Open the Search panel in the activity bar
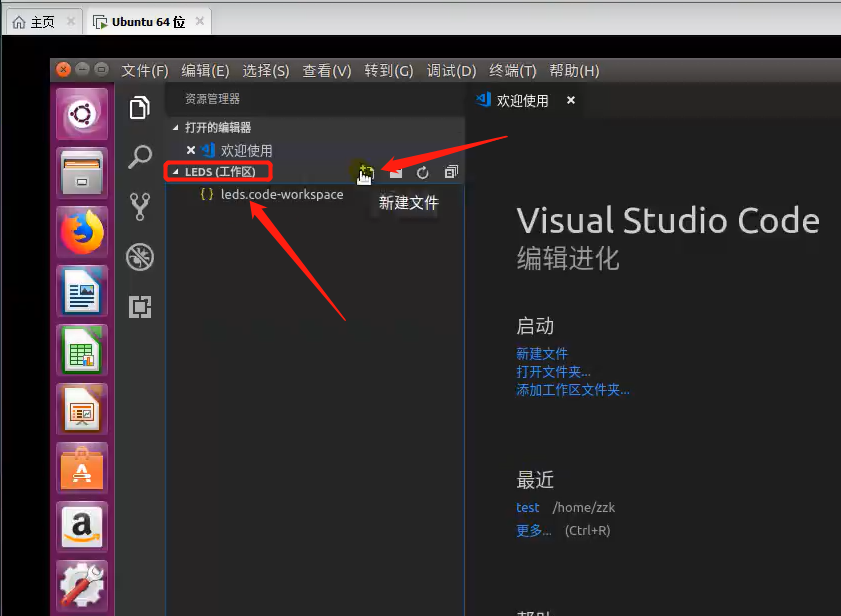The height and width of the screenshot is (616, 841). 140,157
